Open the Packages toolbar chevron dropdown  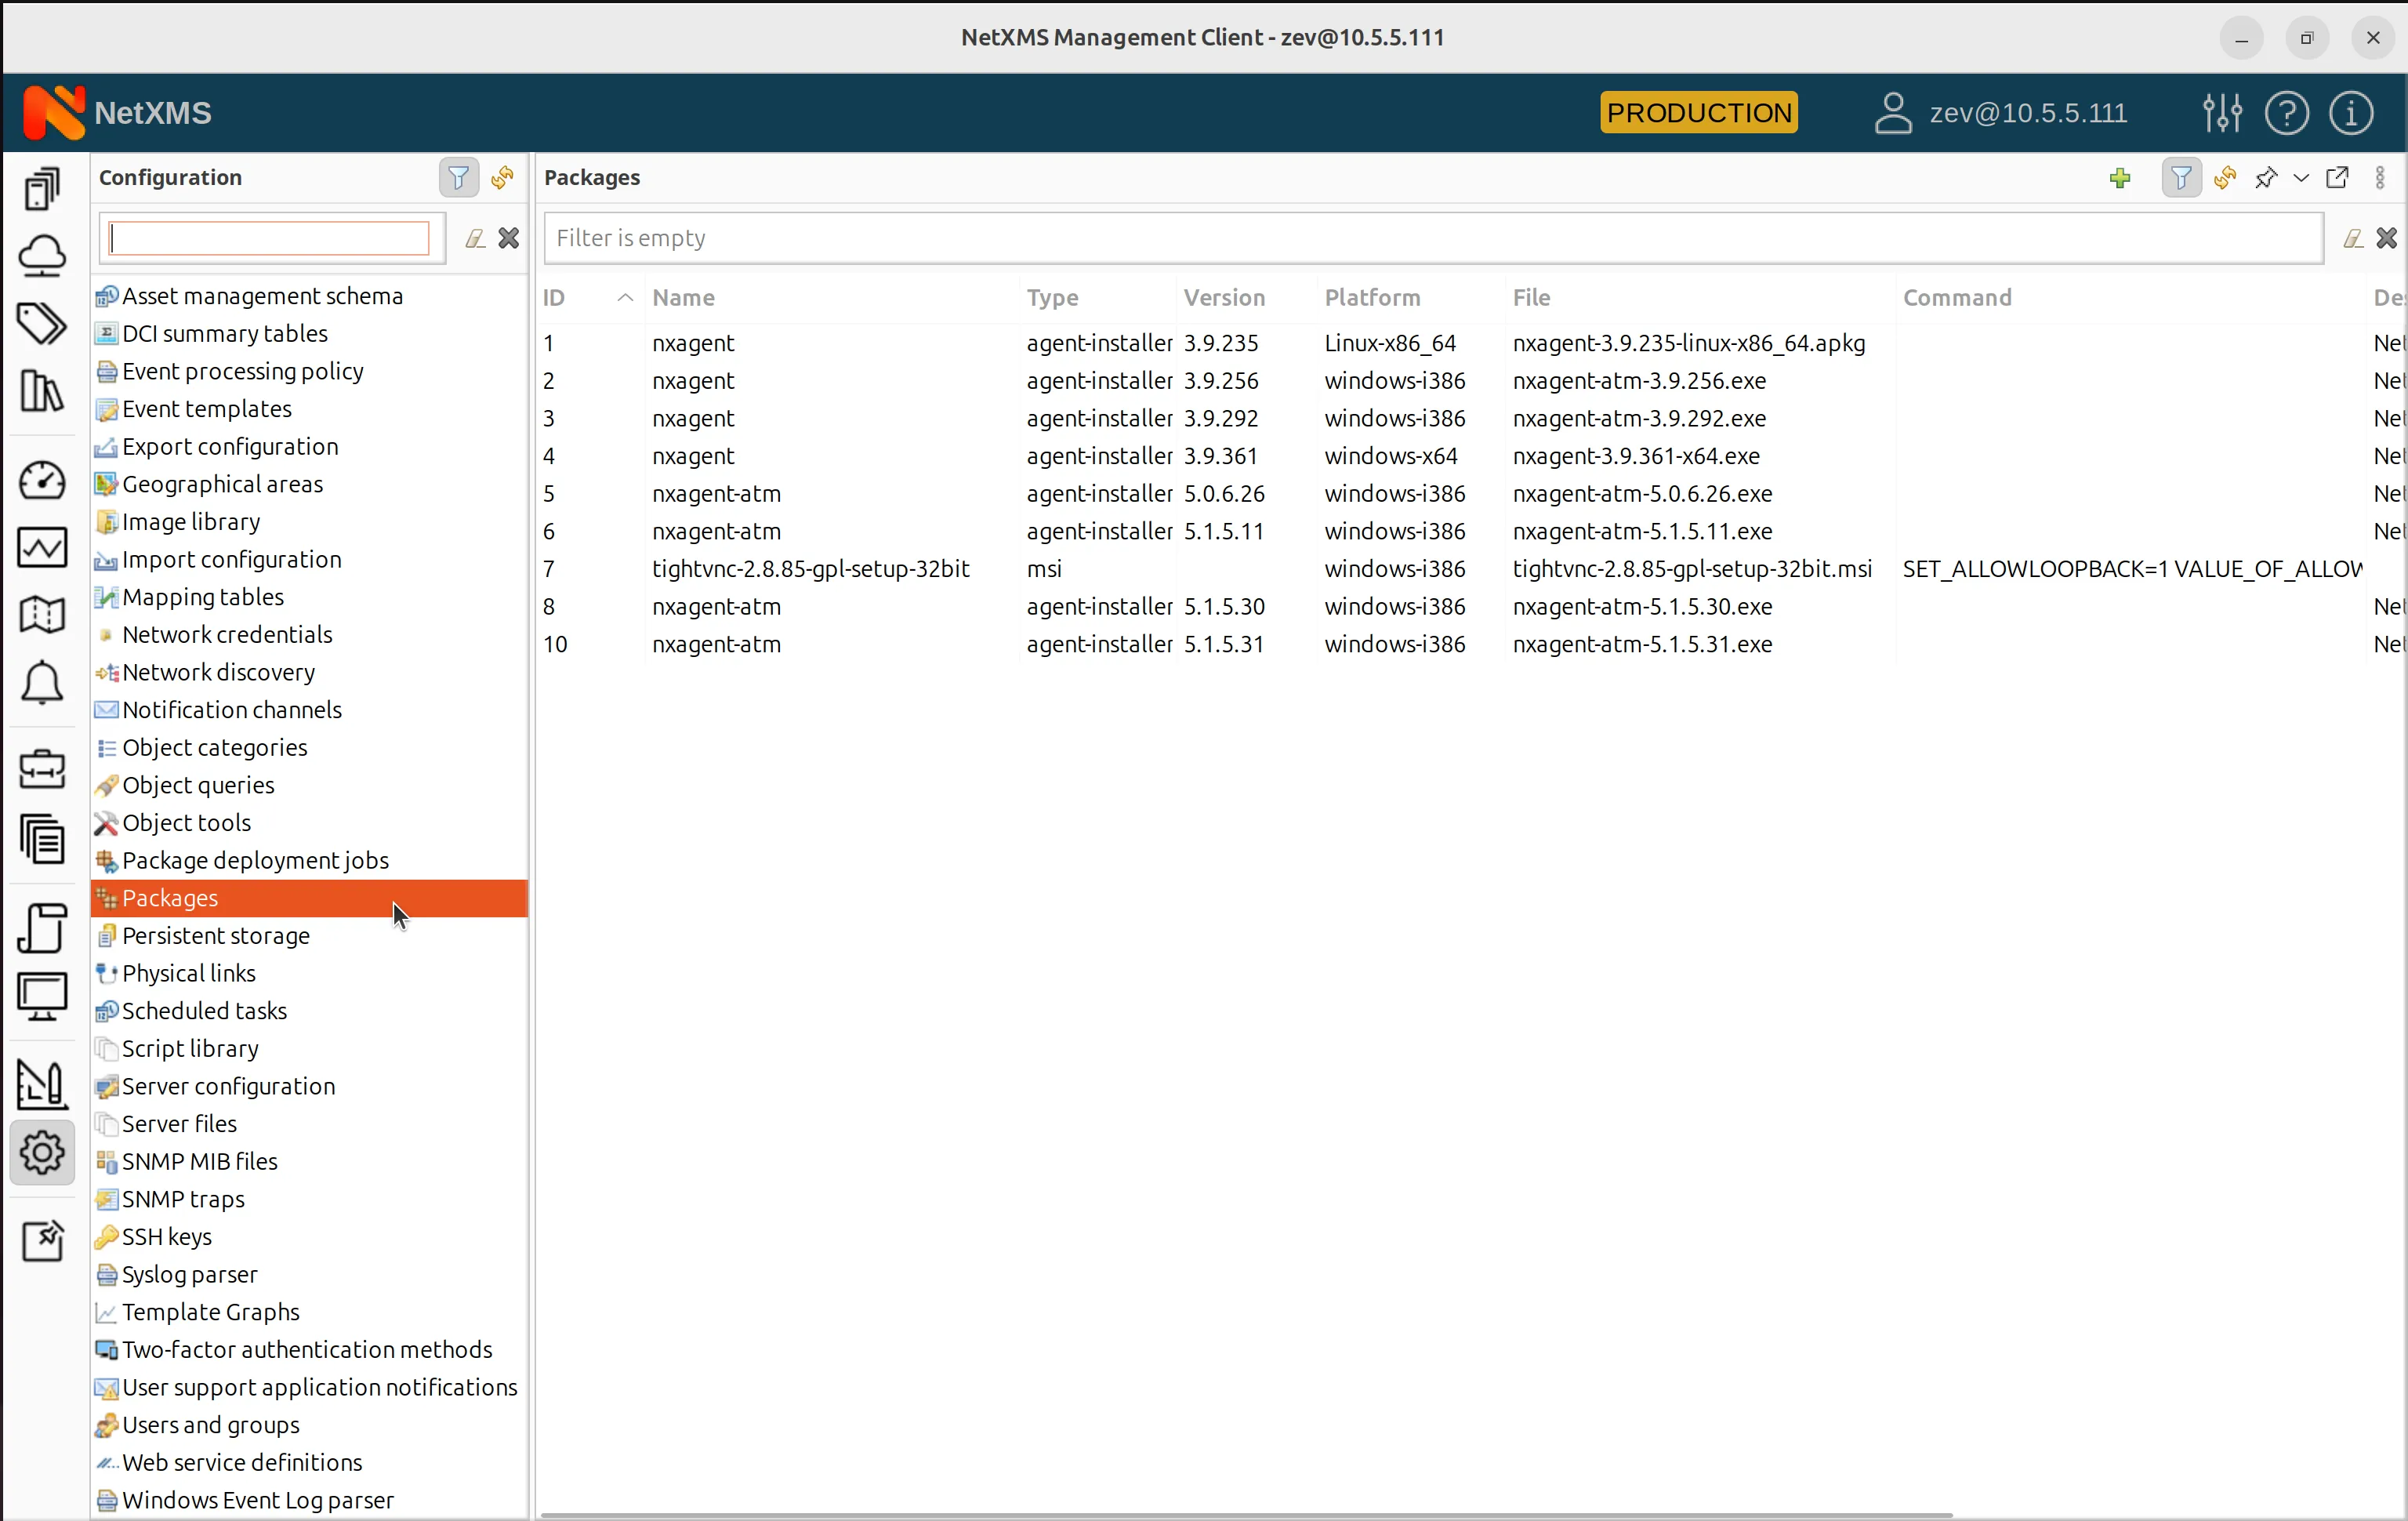(2301, 178)
